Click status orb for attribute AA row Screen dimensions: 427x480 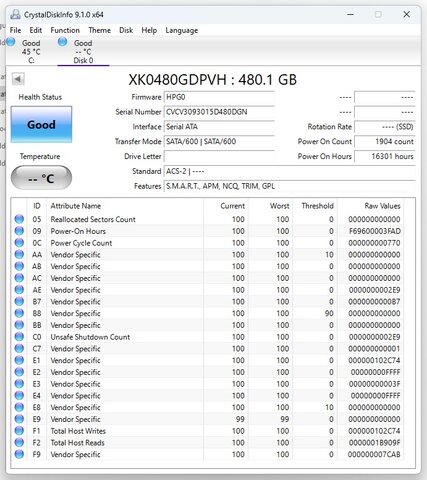tap(19, 254)
